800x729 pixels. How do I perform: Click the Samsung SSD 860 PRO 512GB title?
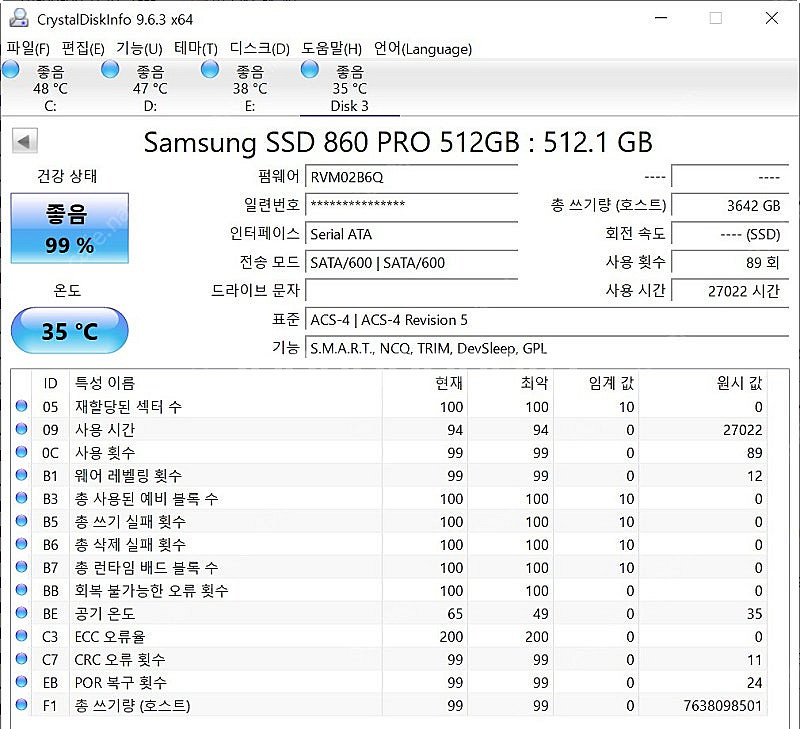pyautogui.click(x=398, y=142)
